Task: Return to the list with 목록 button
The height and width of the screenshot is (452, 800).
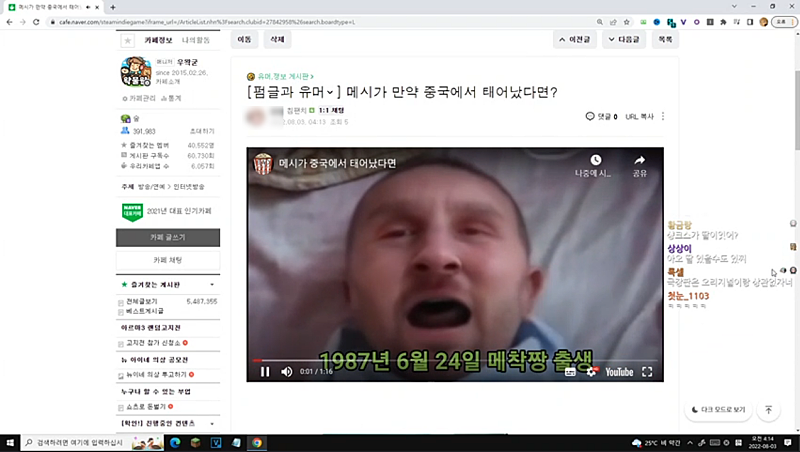Action: click(665, 39)
